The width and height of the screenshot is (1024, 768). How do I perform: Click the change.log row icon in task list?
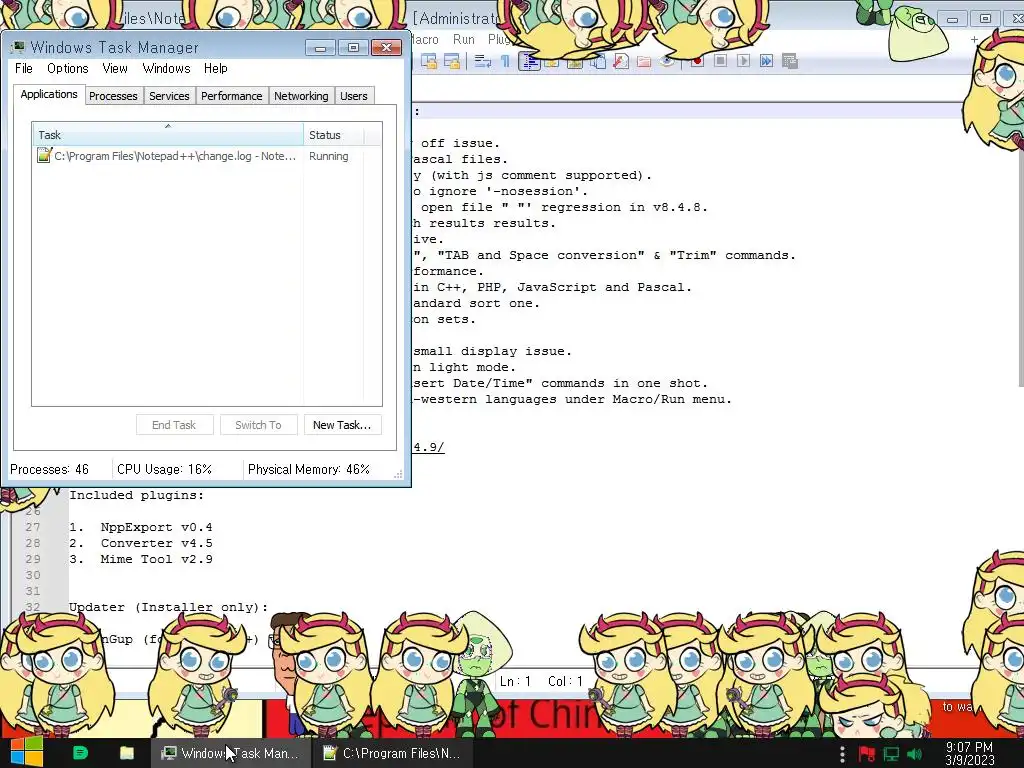coord(44,155)
